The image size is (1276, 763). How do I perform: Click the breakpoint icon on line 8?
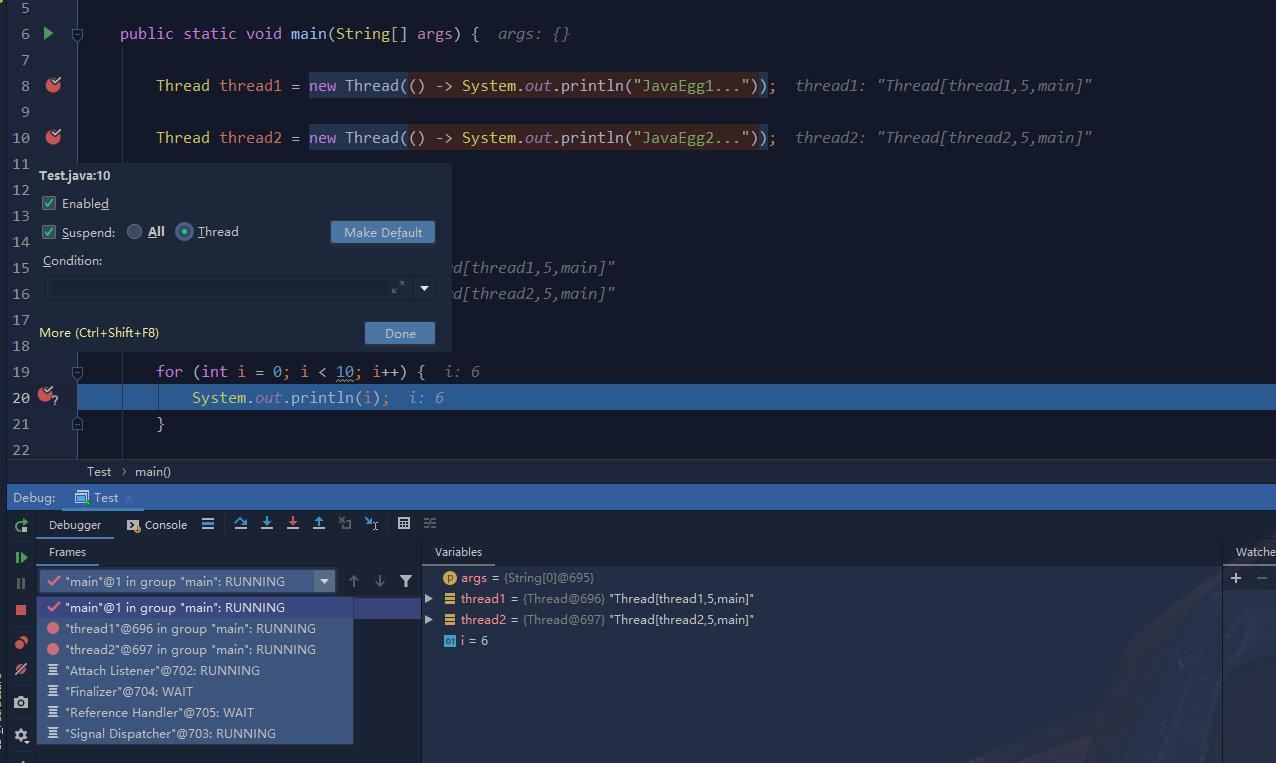click(x=53, y=85)
